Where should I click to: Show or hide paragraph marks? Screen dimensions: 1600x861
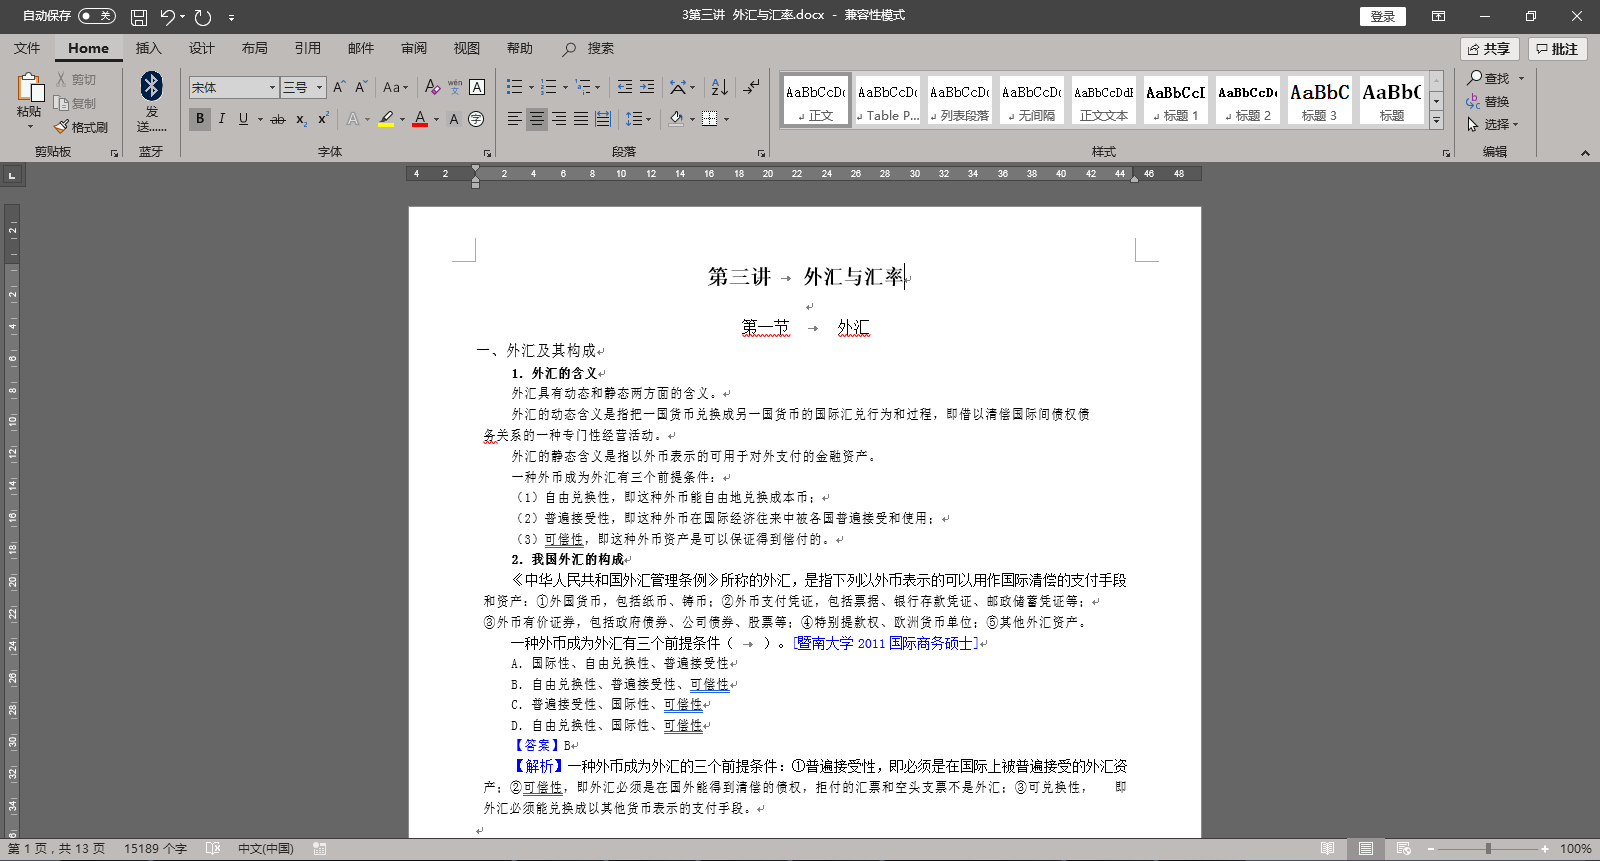[751, 87]
